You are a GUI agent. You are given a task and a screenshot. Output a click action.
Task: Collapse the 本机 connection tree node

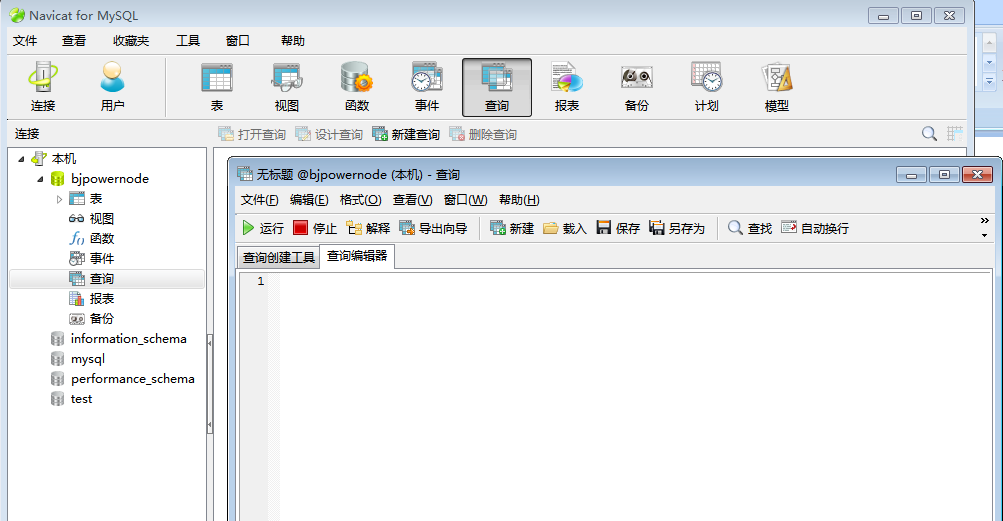coord(22,159)
